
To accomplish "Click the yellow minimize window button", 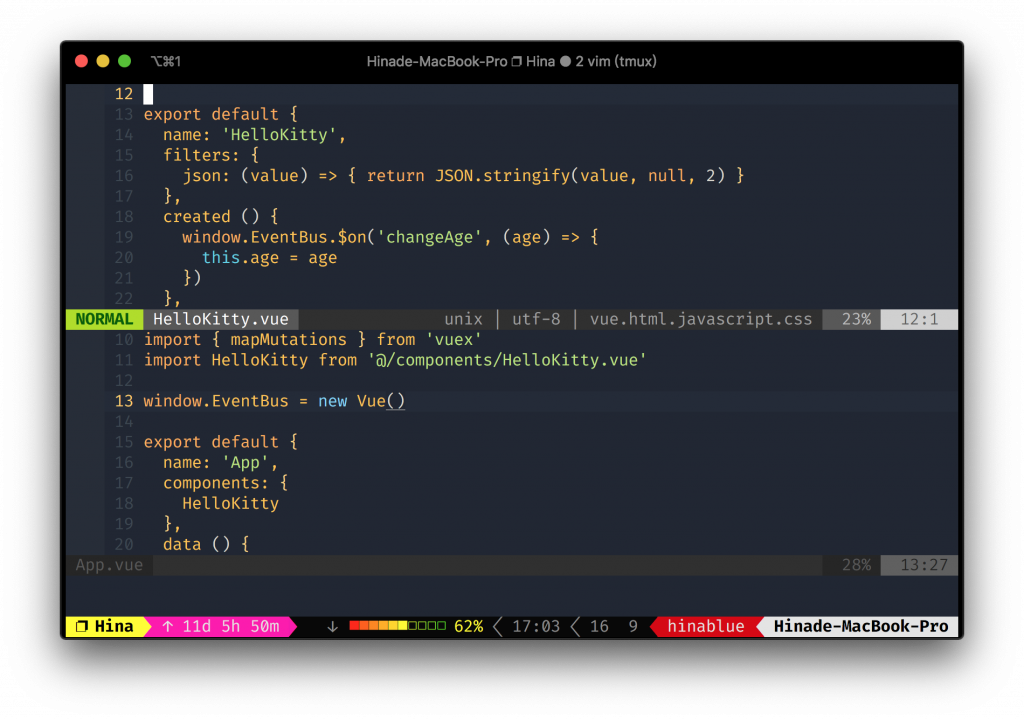I will (103, 61).
